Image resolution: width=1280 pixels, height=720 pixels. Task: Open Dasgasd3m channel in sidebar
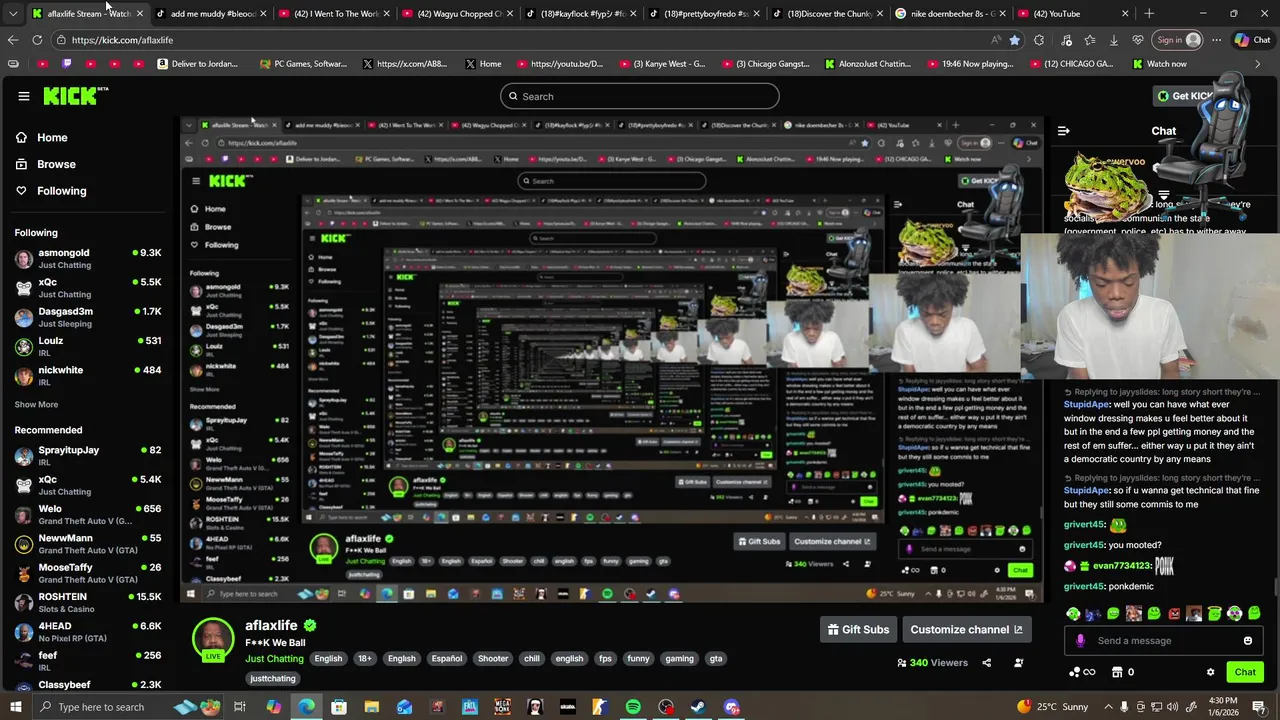pyautogui.click(x=88, y=317)
